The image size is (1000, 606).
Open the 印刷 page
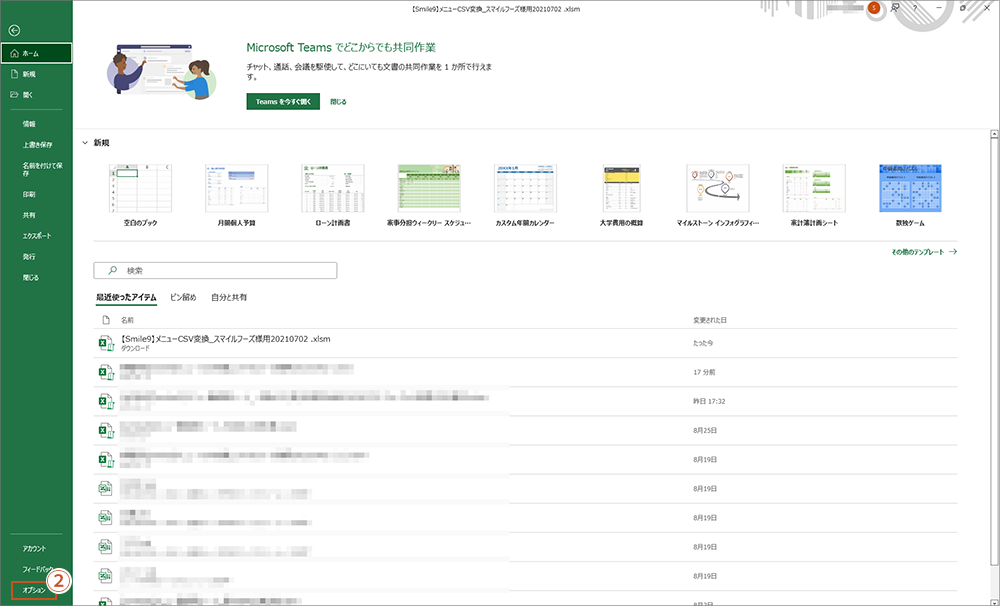(29, 194)
